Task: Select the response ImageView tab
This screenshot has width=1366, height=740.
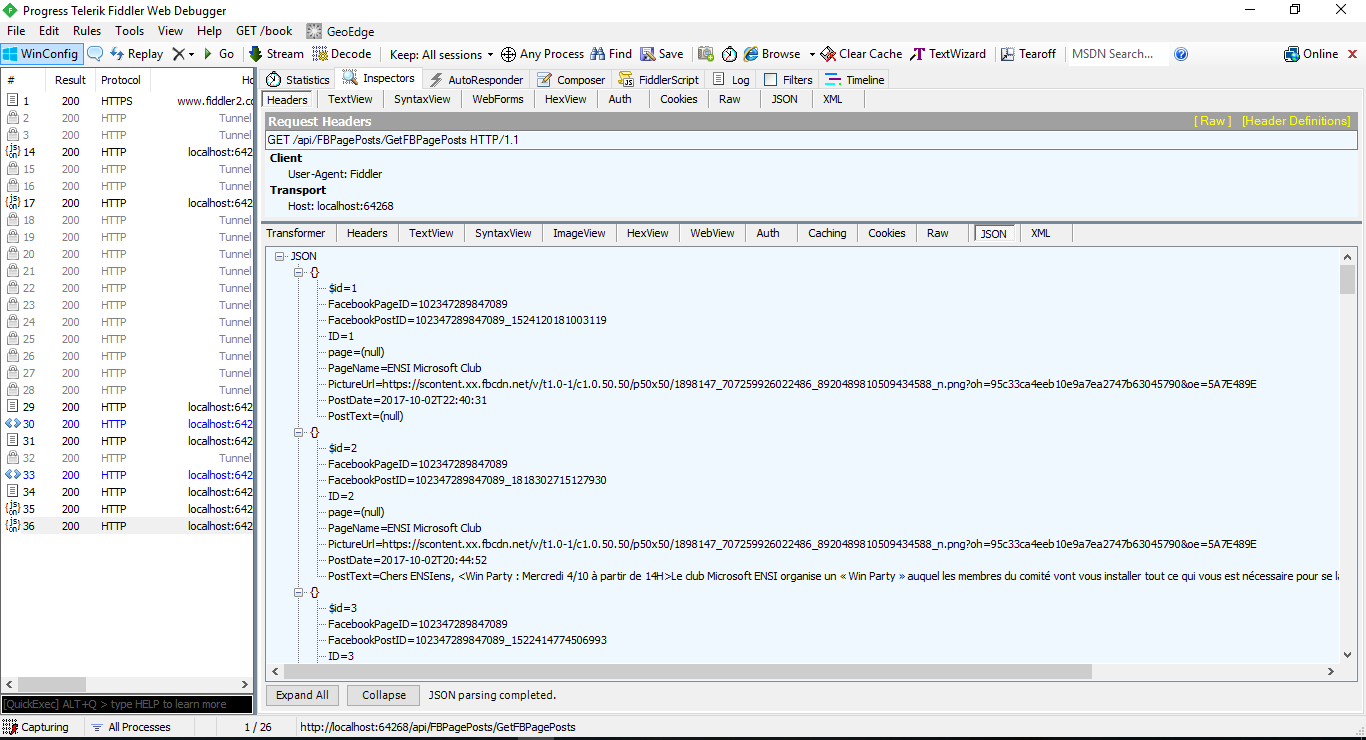Action: (579, 233)
